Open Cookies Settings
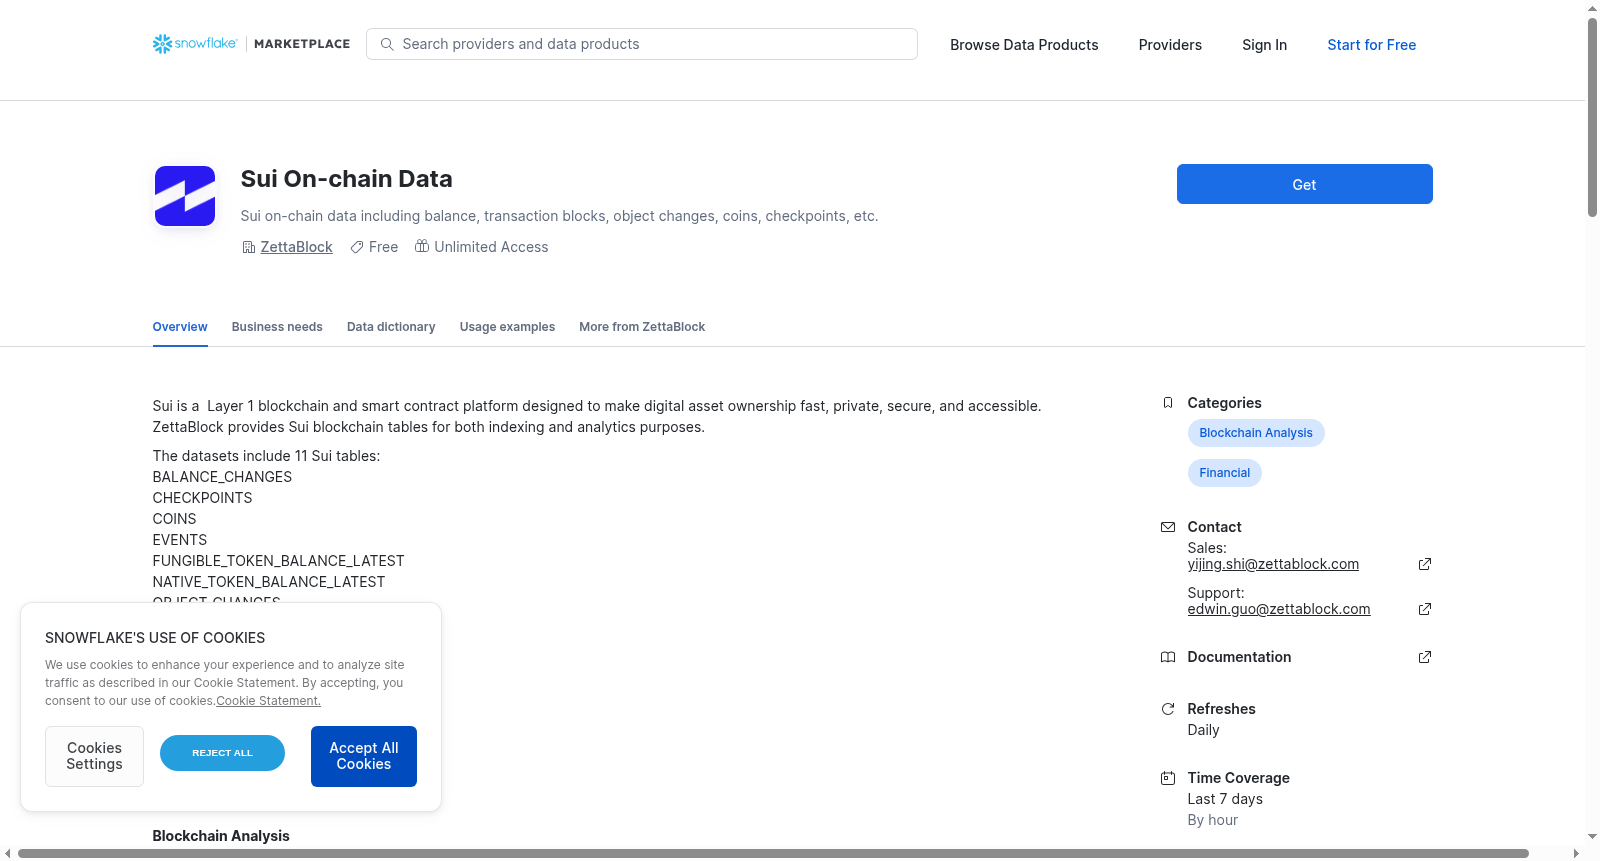 [x=94, y=756]
